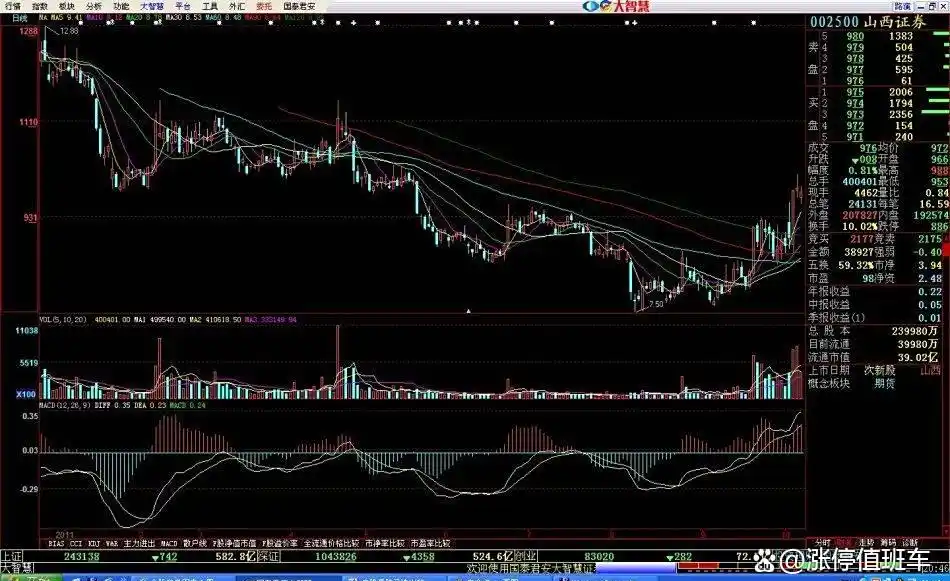Viewport: 950px width, 581px height.
Task: Switch to the 散户线 indicator tab
Action: pos(195,543)
